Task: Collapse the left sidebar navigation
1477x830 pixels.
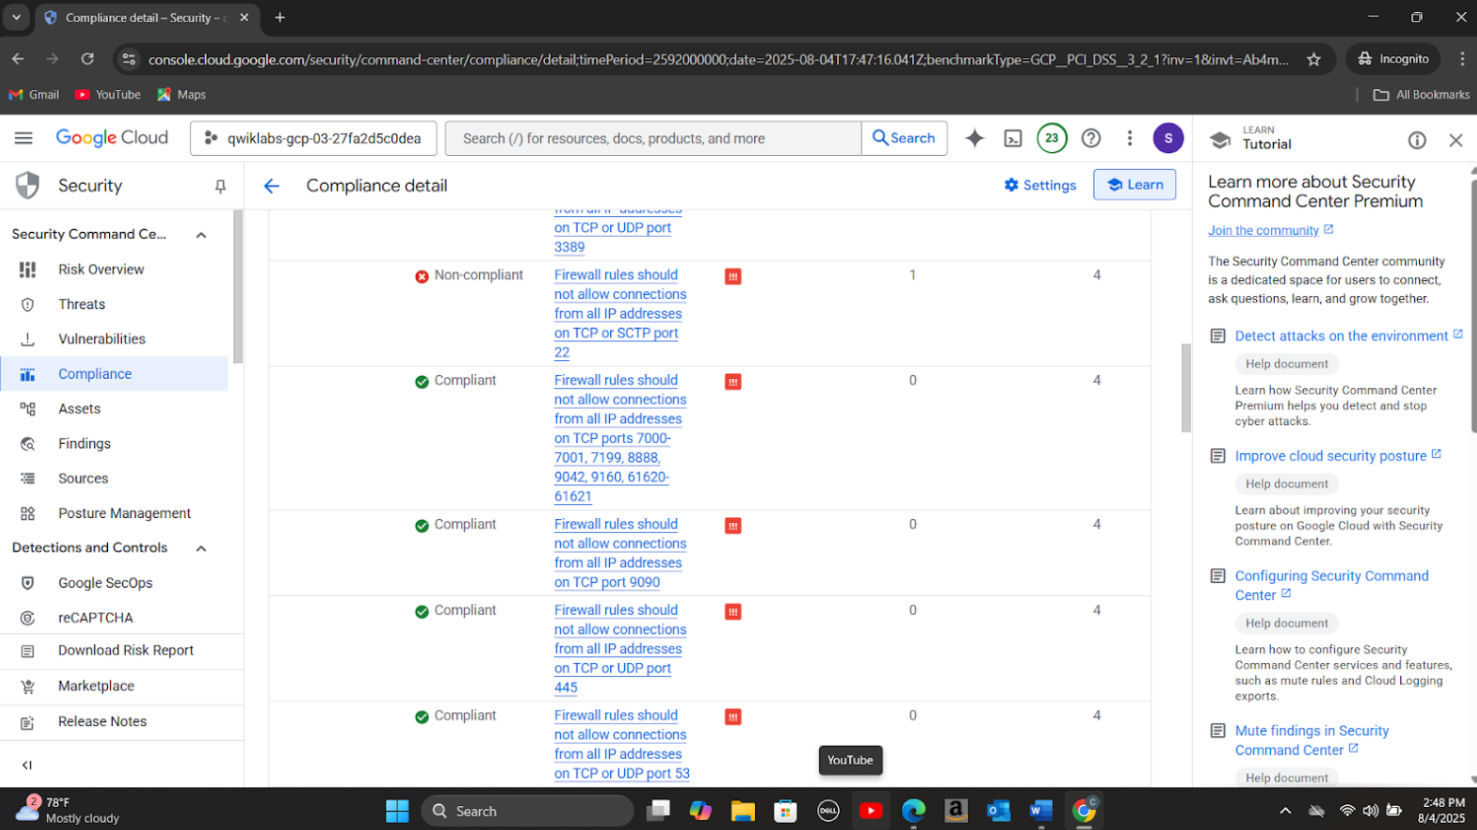Action: tap(27, 765)
